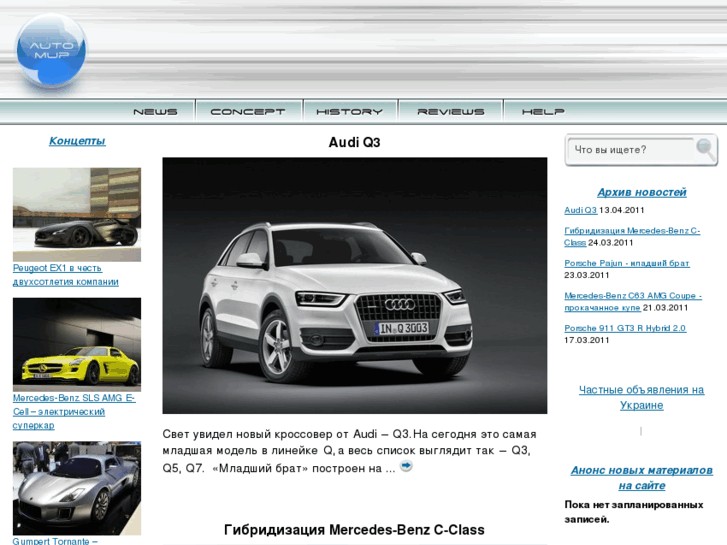Click the search magnifier icon

tap(705, 149)
